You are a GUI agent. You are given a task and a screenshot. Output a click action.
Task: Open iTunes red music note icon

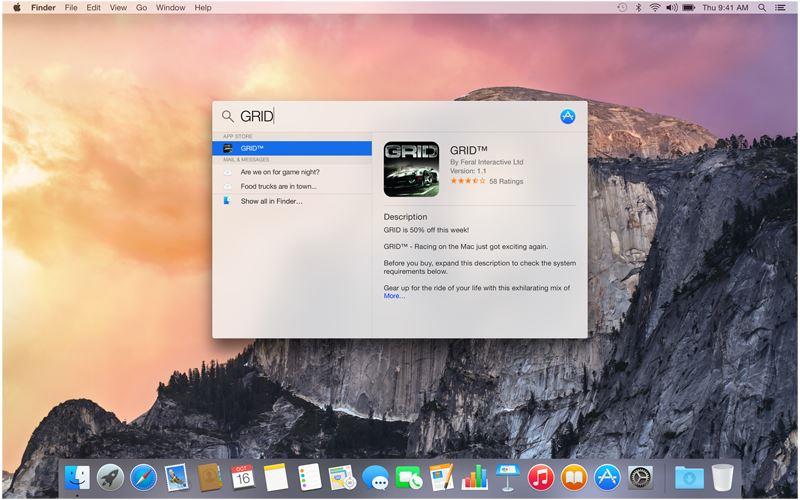tap(541, 478)
